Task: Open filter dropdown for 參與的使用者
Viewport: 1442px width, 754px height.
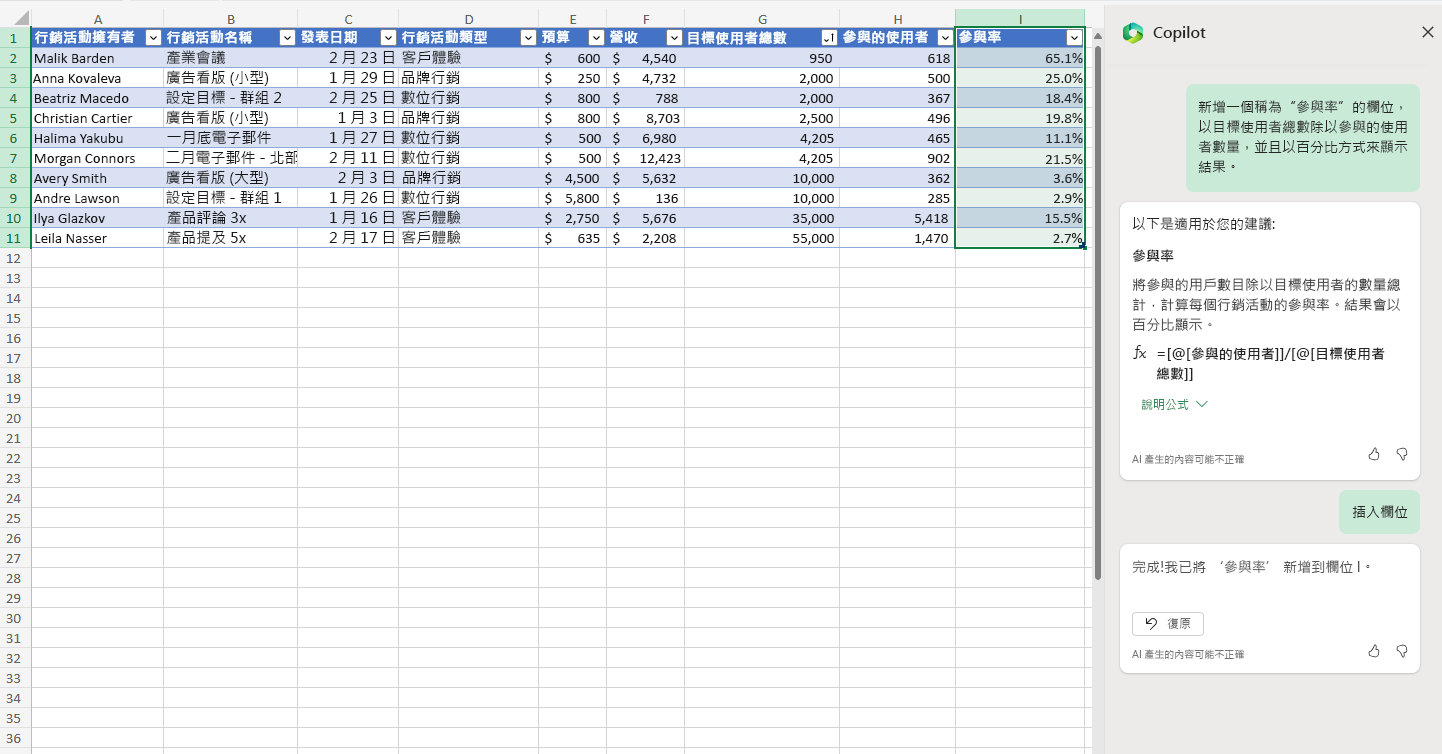Action: [945, 38]
